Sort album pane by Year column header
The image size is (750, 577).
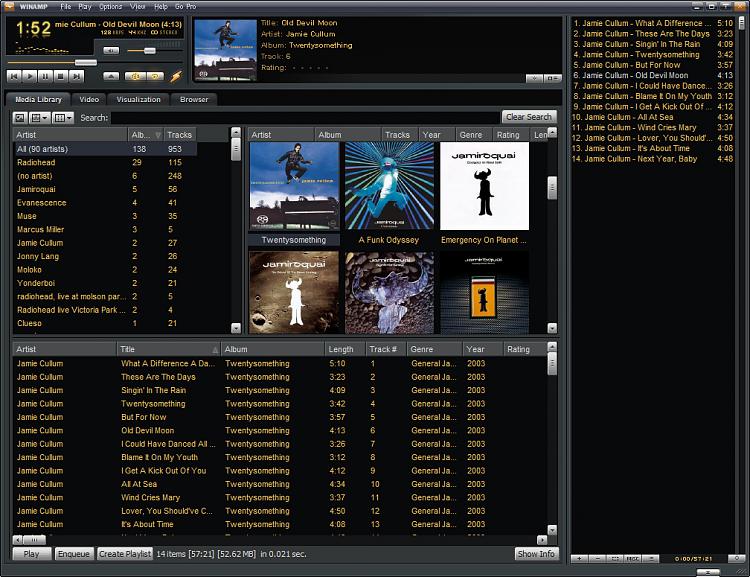(437, 135)
